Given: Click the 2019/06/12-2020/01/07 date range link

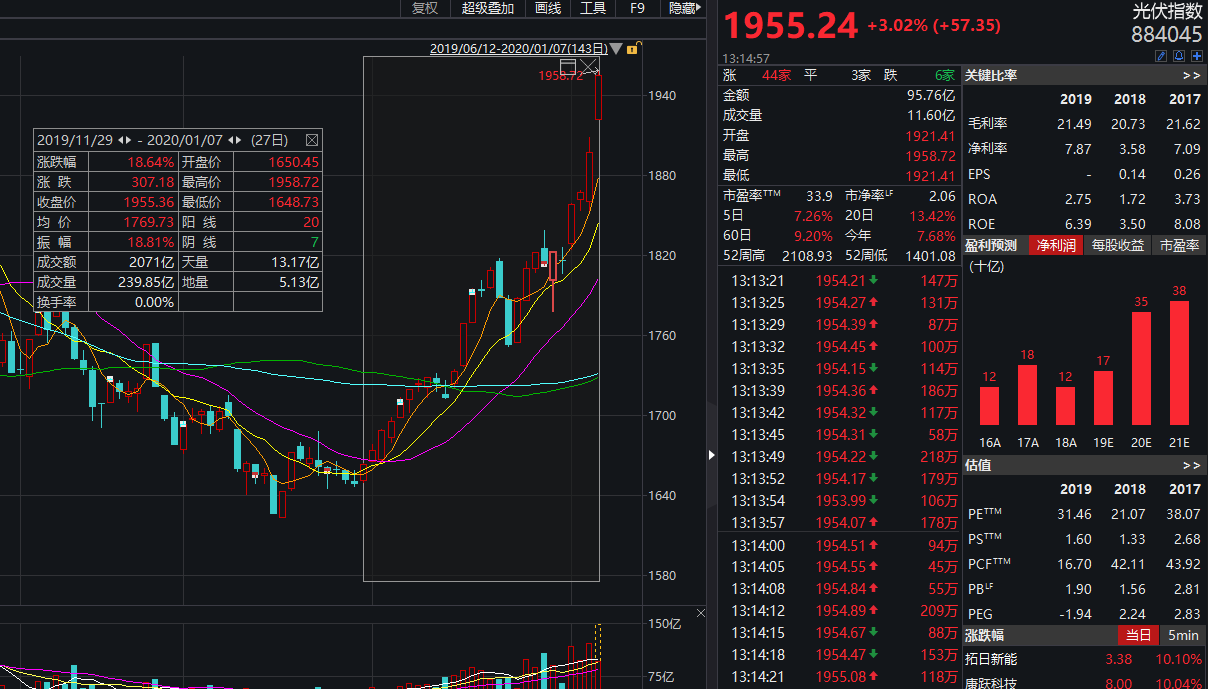Looking at the screenshot, I should click(518, 48).
